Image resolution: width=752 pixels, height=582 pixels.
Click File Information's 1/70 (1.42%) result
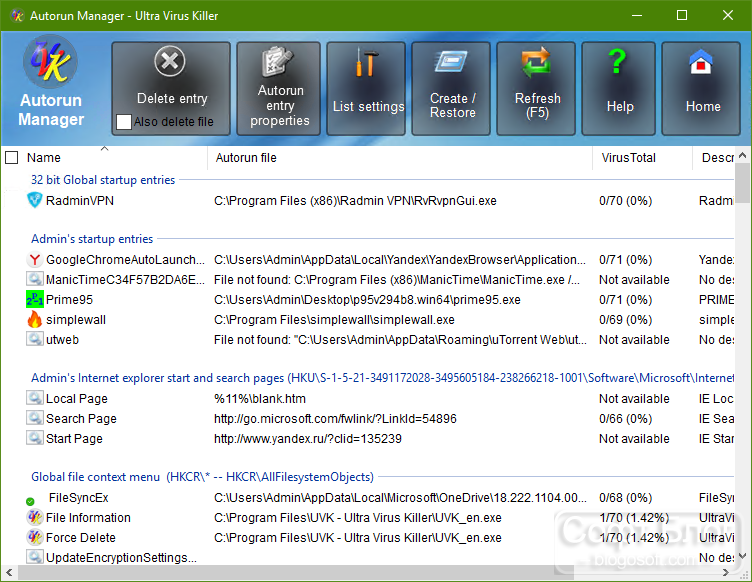[634, 518]
